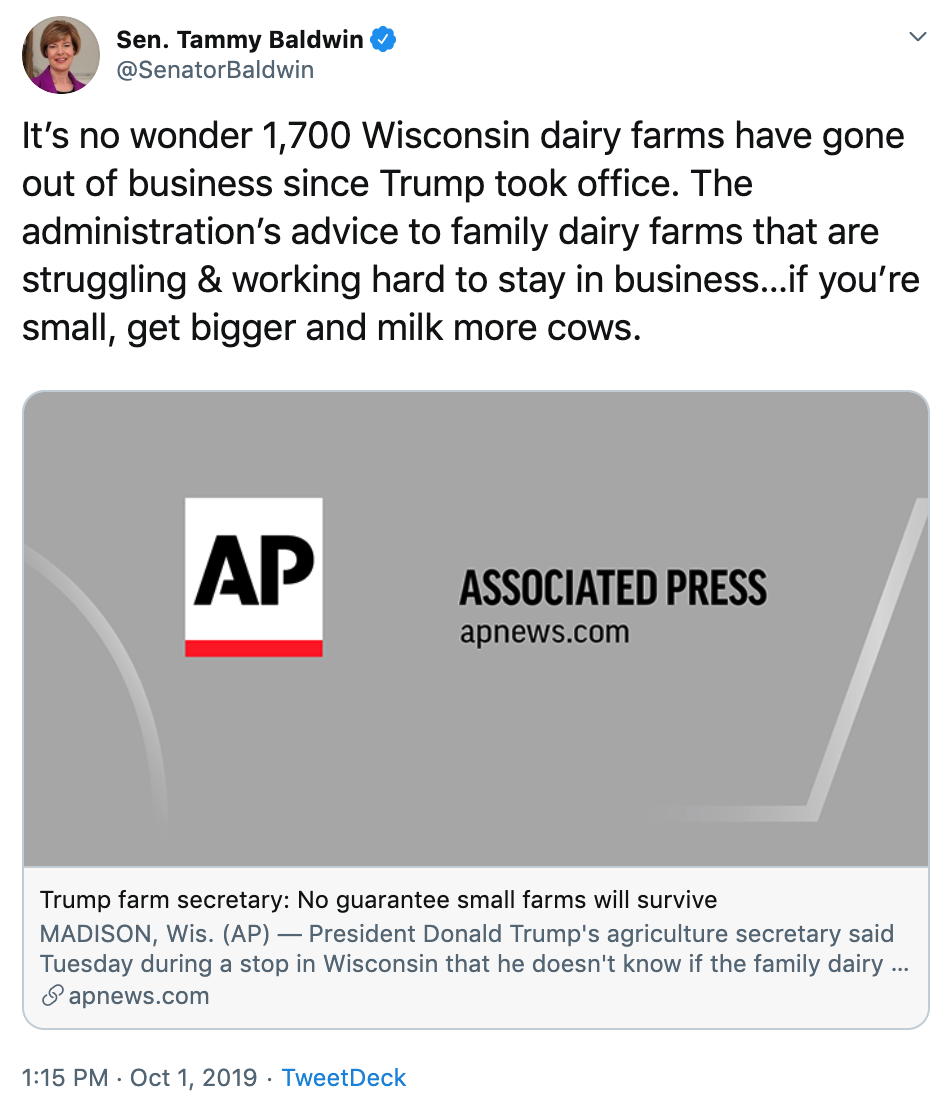952x1112 pixels.
Task: Open the apnews.com link at card bottom
Action: tap(138, 996)
